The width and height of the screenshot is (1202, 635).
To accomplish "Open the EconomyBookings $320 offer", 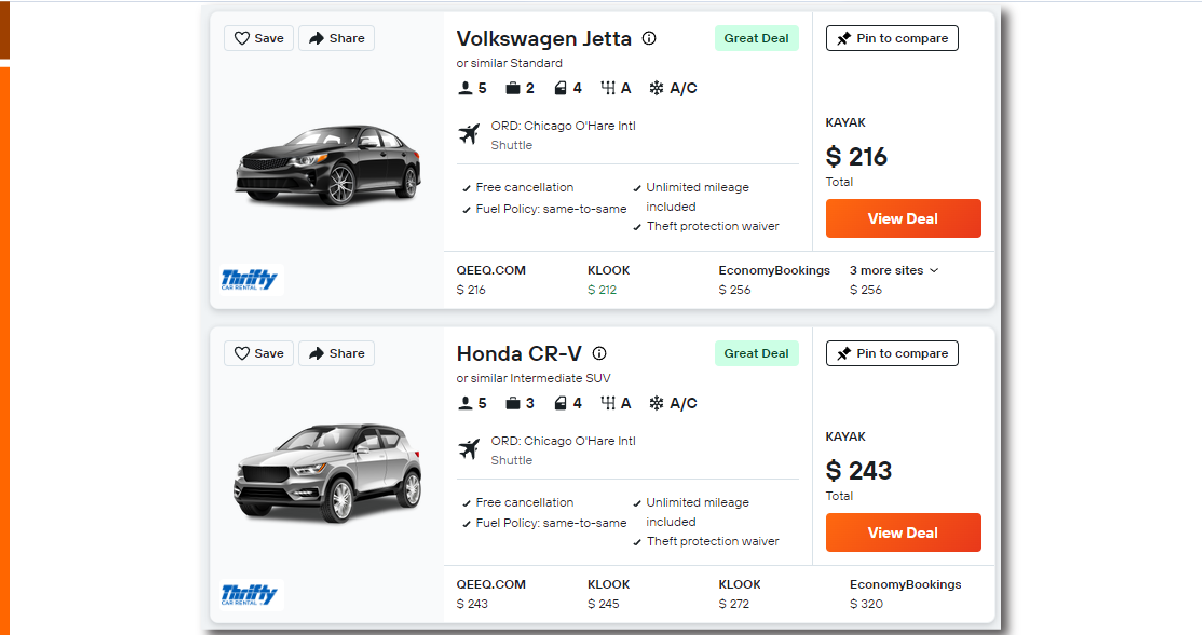I will click(x=905, y=594).
